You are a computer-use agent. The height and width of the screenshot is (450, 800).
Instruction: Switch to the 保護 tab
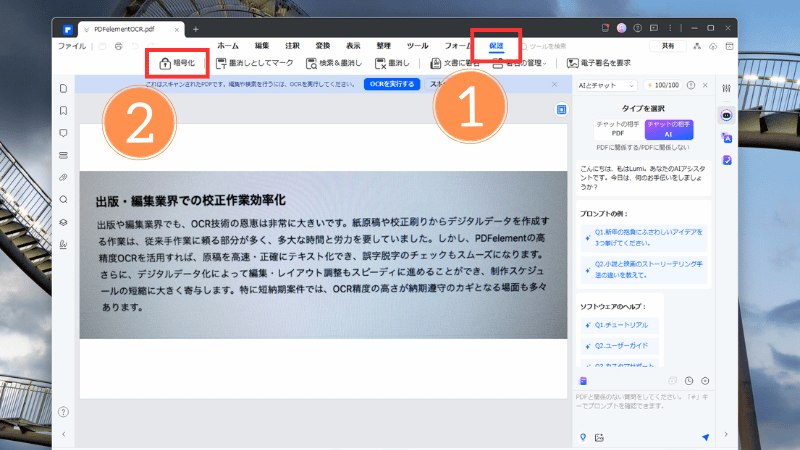click(x=496, y=46)
